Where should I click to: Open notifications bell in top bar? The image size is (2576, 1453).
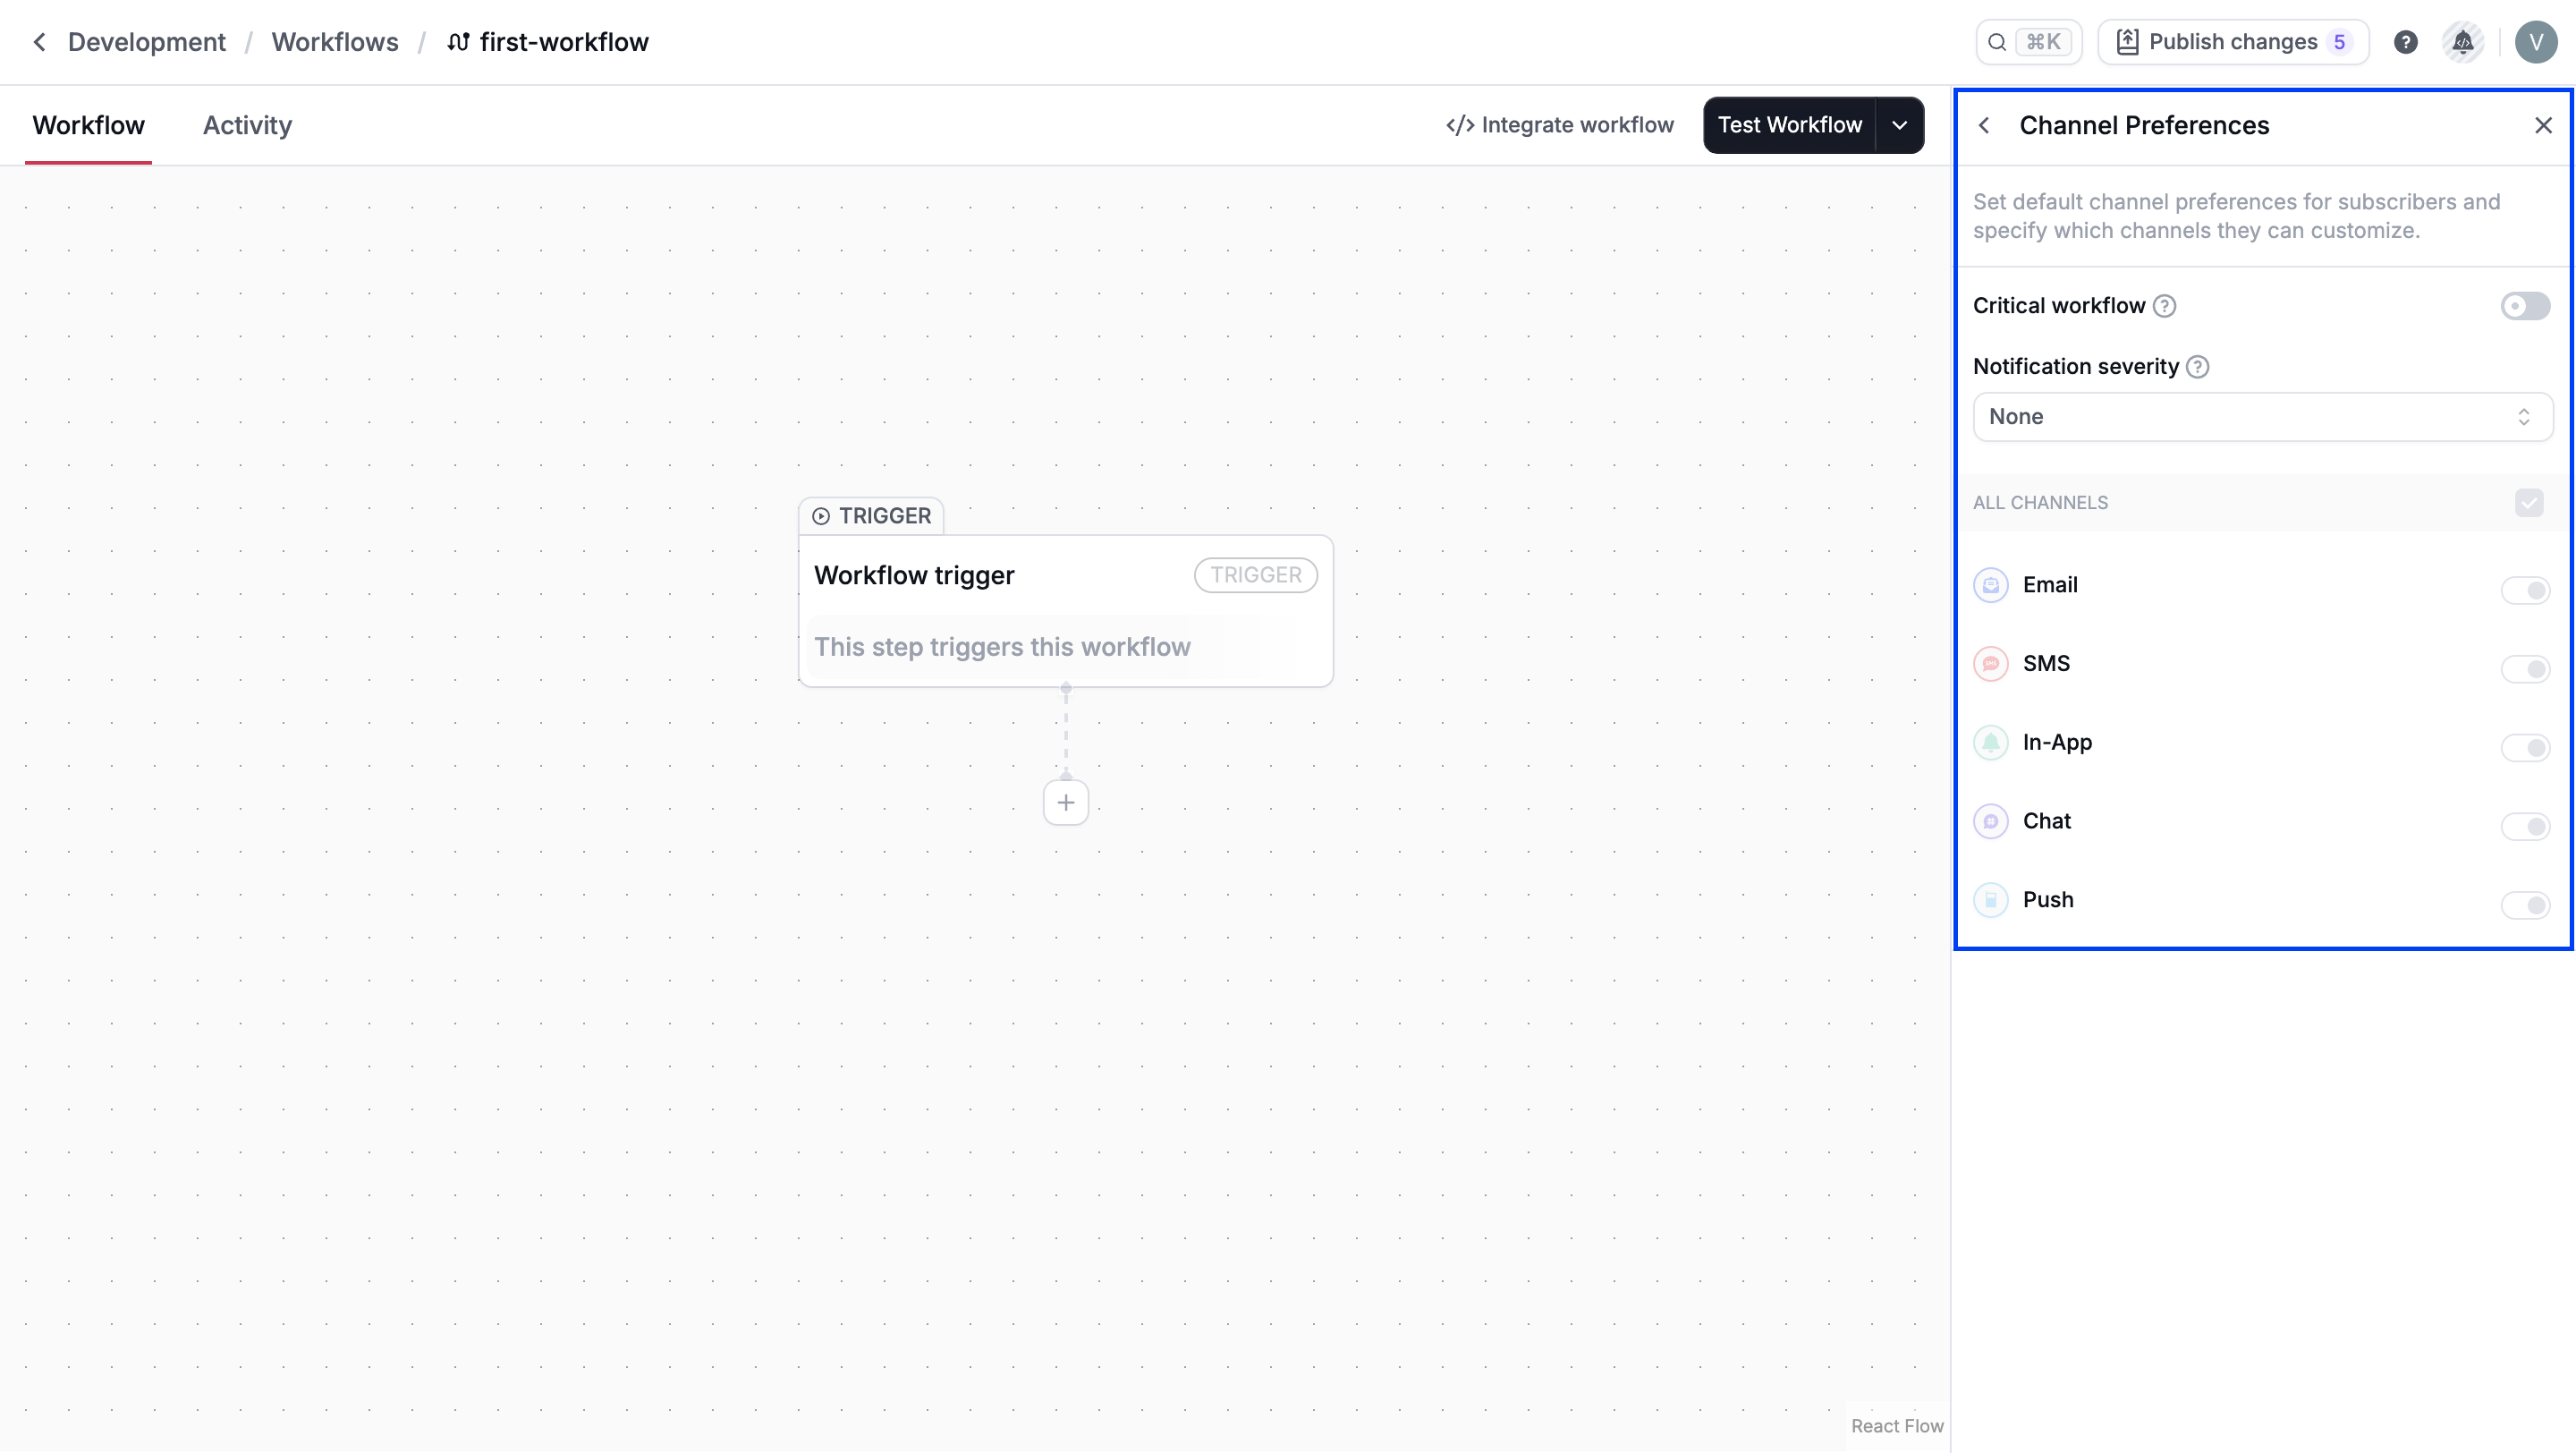tap(2462, 42)
